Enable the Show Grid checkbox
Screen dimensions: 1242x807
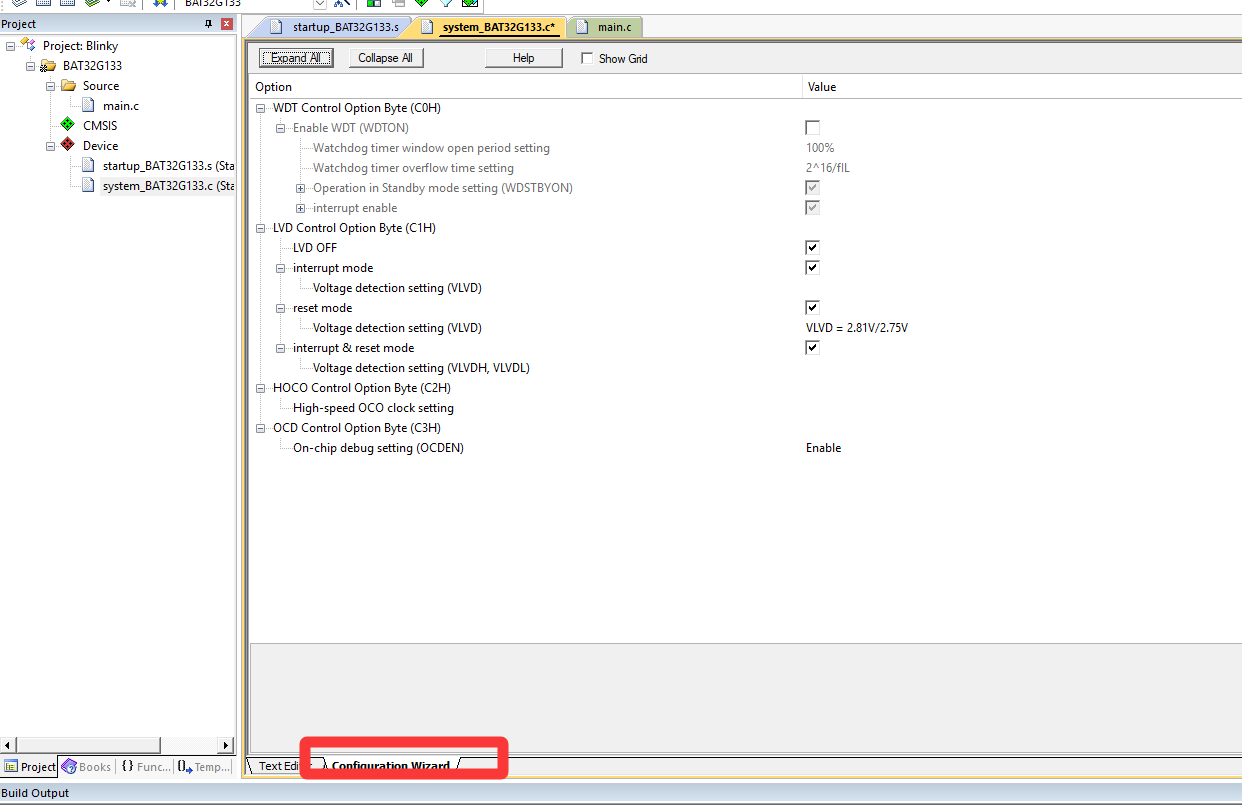point(587,58)
